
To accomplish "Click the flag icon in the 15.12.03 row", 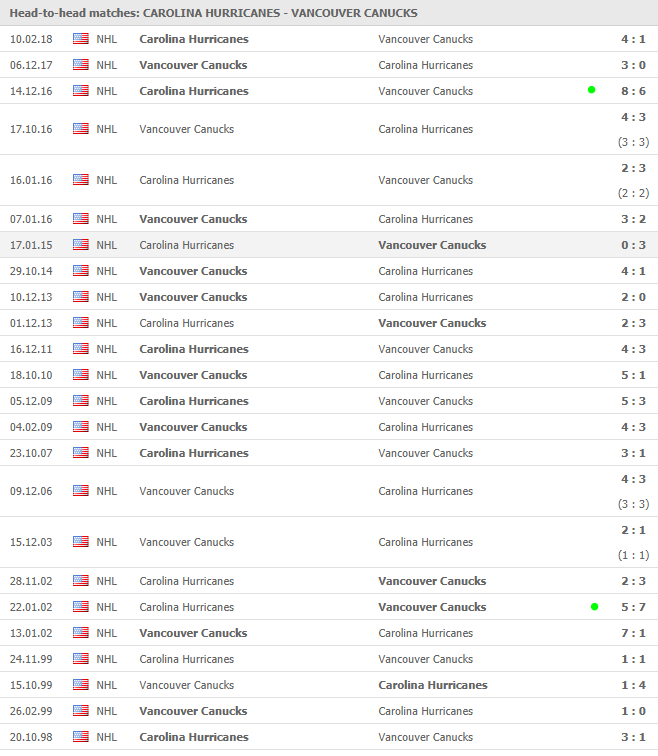I will click(x=81, y=542).
